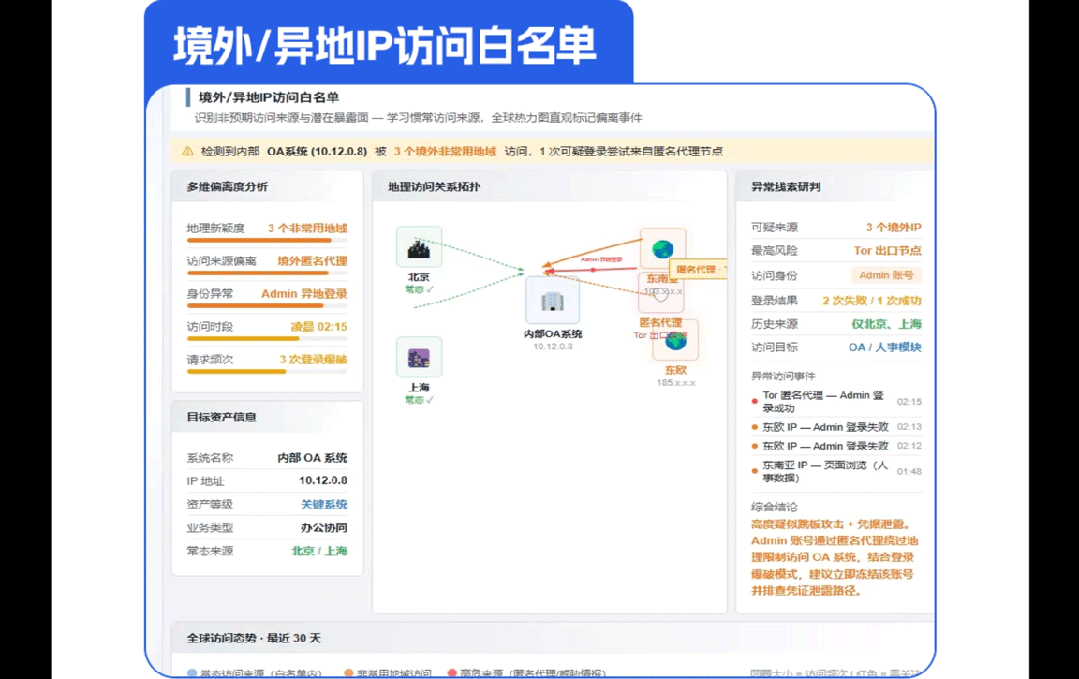This screenshot has height=679, width=1079.
Task: Click the Beijing city node icon
Action: [419, 247]
